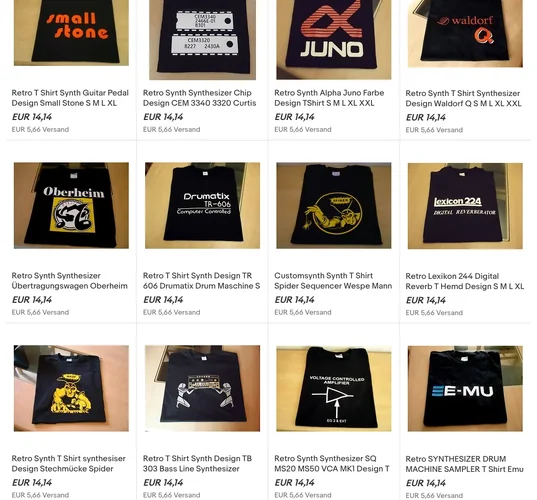
Task: Open 'Retro Synth Synthesizer Chip Design CEM' listing
Action: pyautogui.click(x=200, y=98)
